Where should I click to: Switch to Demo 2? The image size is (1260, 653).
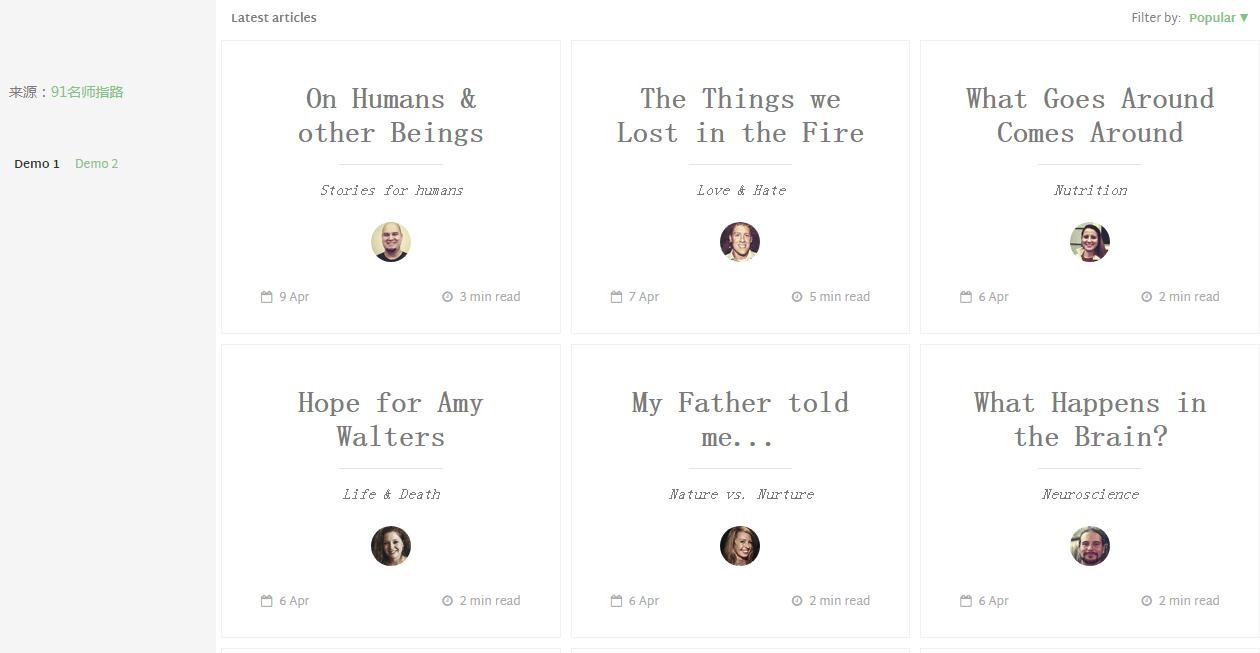pos(97,164)
